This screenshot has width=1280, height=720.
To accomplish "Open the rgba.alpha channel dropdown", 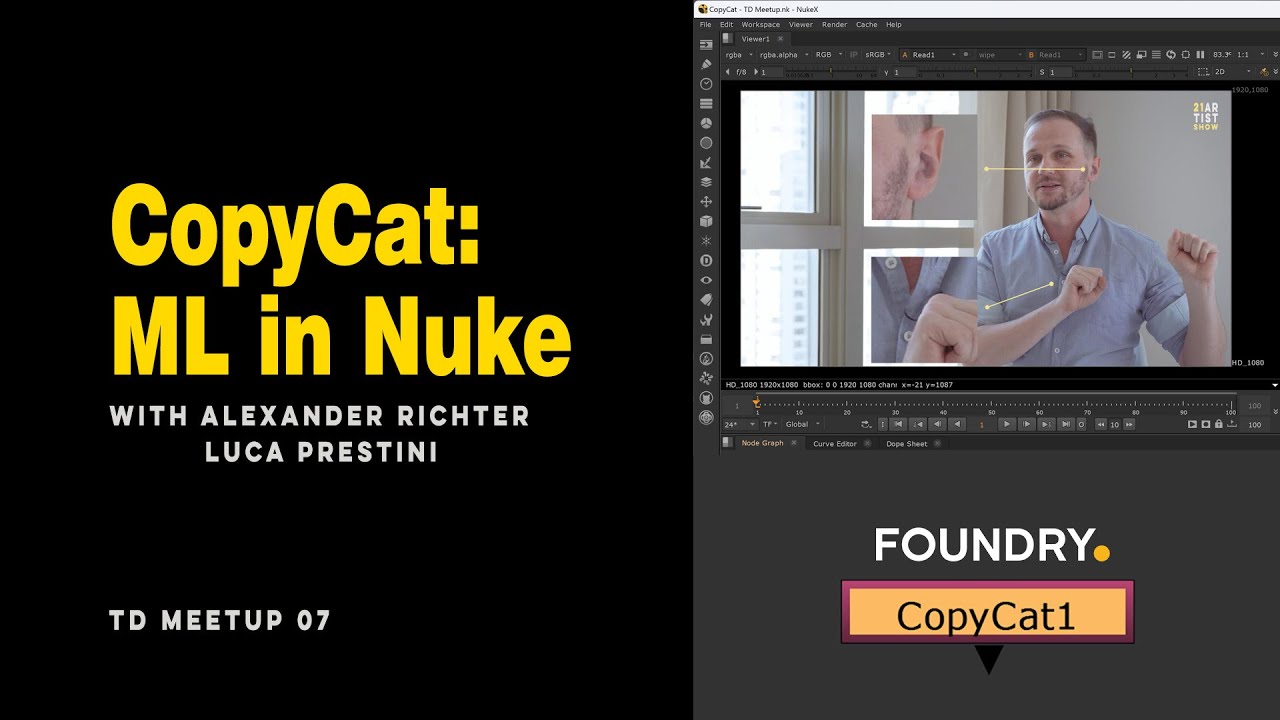I will 782,55.
